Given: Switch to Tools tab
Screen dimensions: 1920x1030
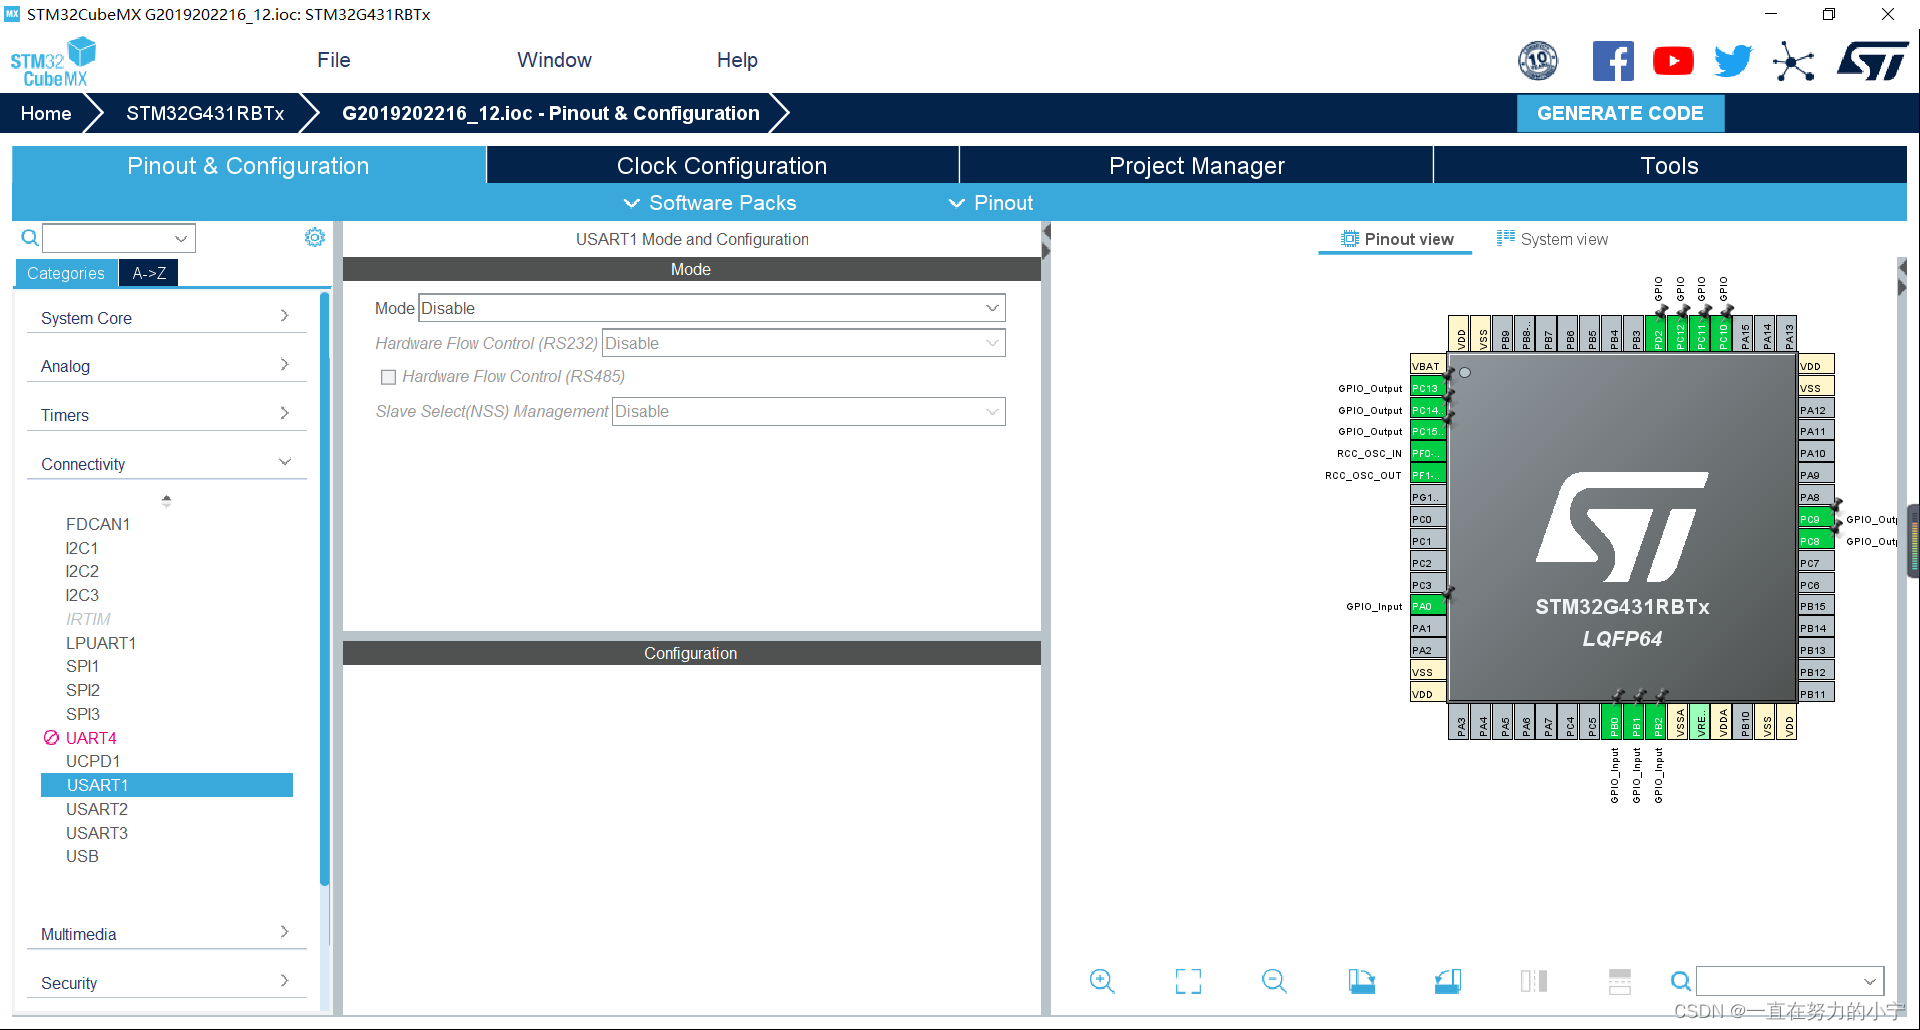Looking at the screenshot, I should [1670, 166].
